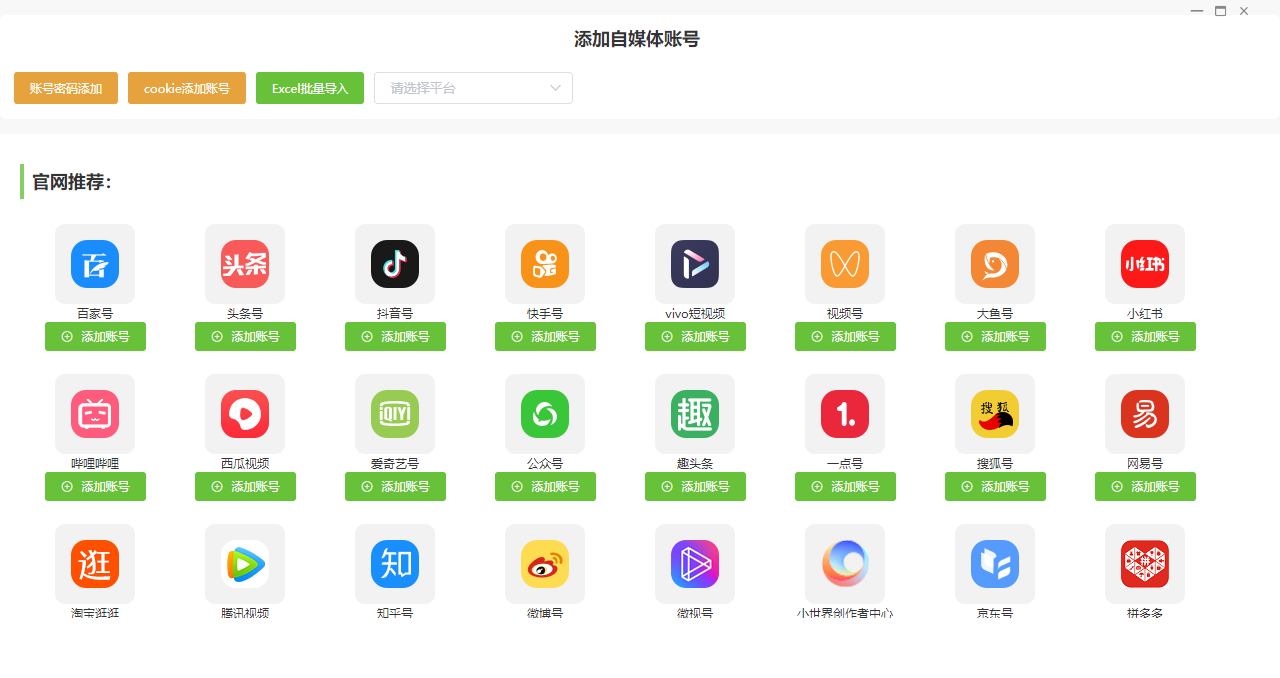Close the add account window
This screenshot has width=1280, height=678.
[x=1244, y=11]
